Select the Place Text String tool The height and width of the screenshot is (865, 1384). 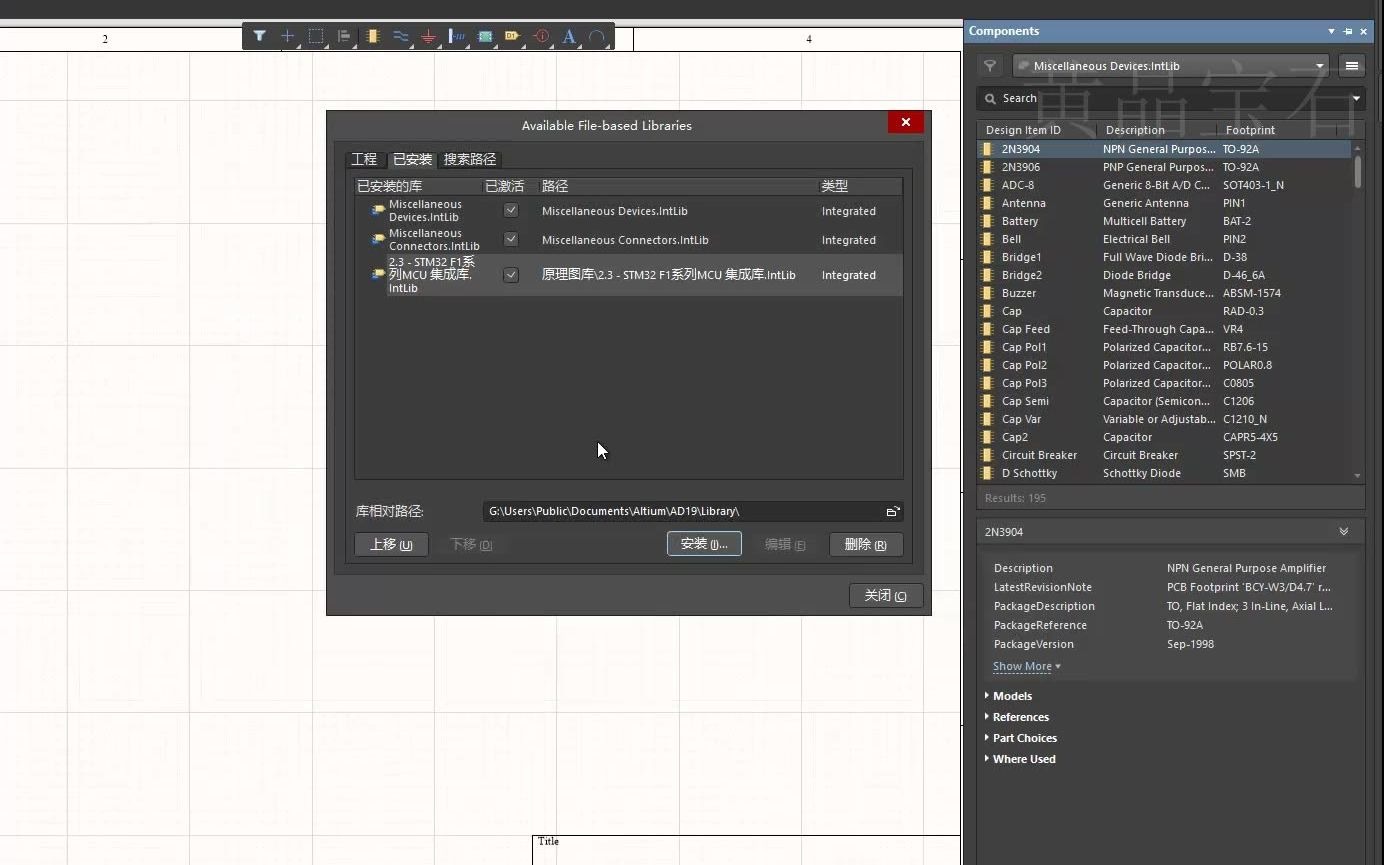(569, 36)
